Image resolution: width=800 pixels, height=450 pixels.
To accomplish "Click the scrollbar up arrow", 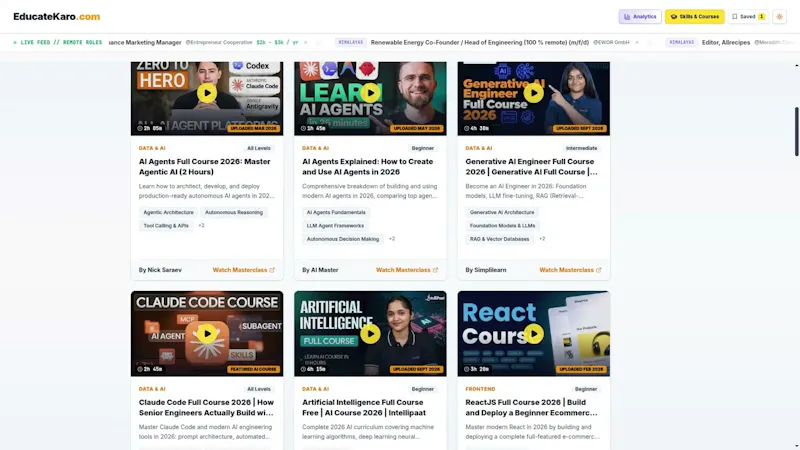I will [x=796, y=66].
